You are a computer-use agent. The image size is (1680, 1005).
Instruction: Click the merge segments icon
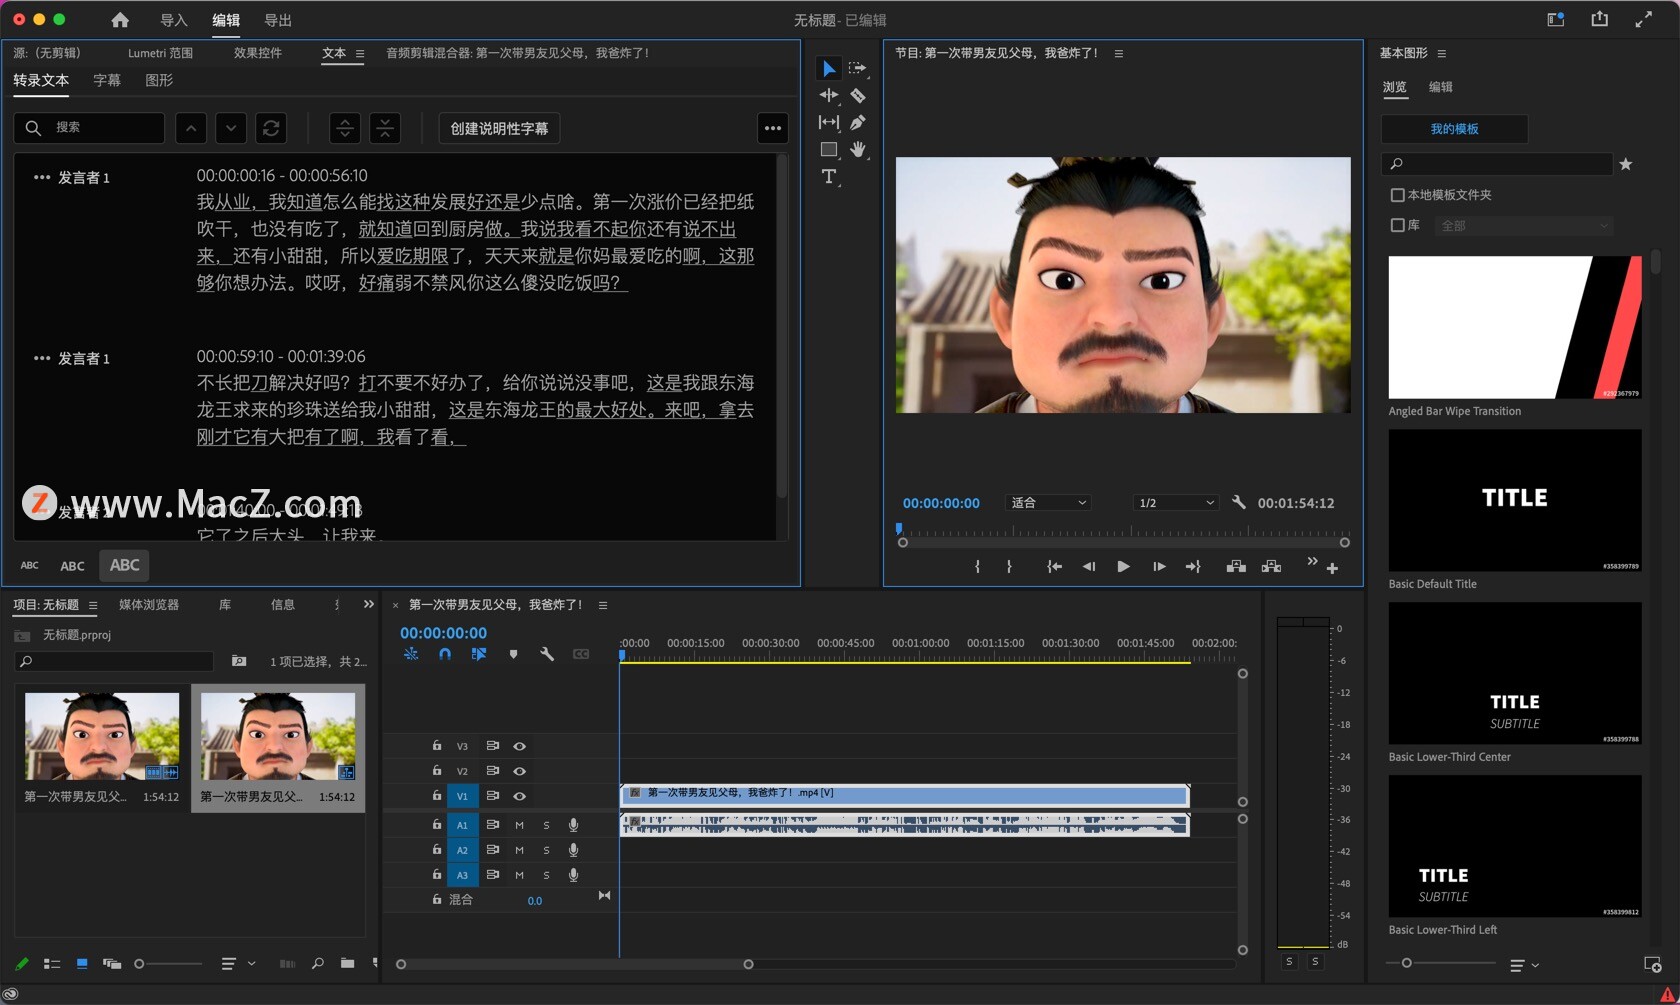[x=385, y=128]
